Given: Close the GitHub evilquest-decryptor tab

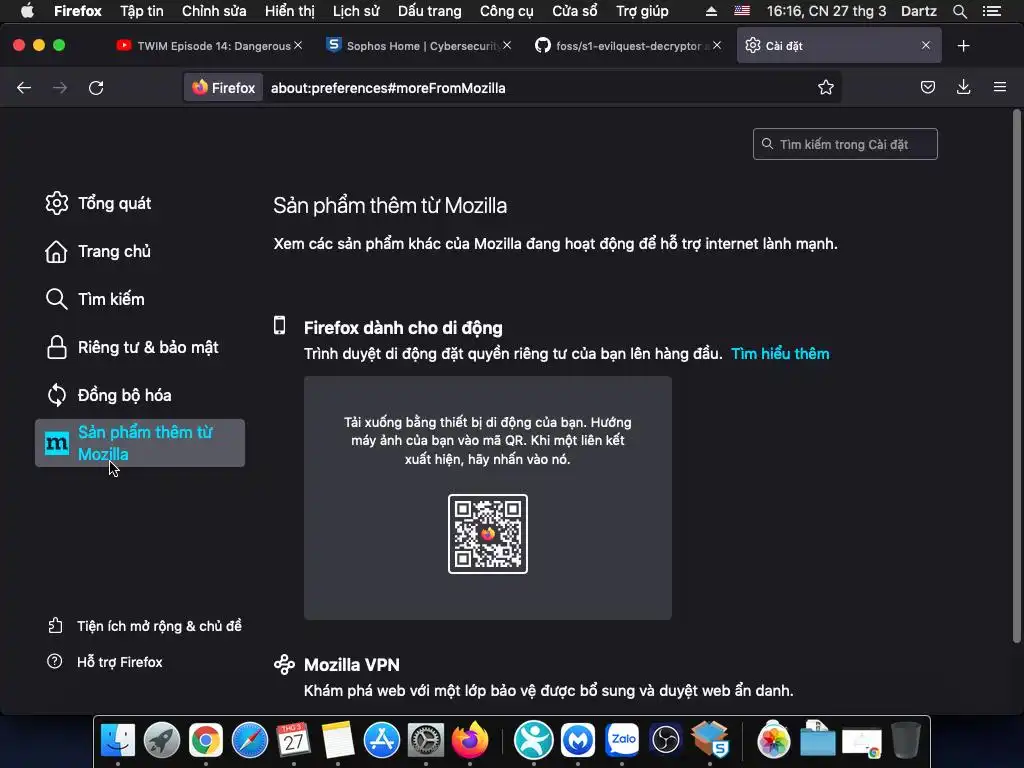Looking at the screenshot, I should [x=717, y=45].
